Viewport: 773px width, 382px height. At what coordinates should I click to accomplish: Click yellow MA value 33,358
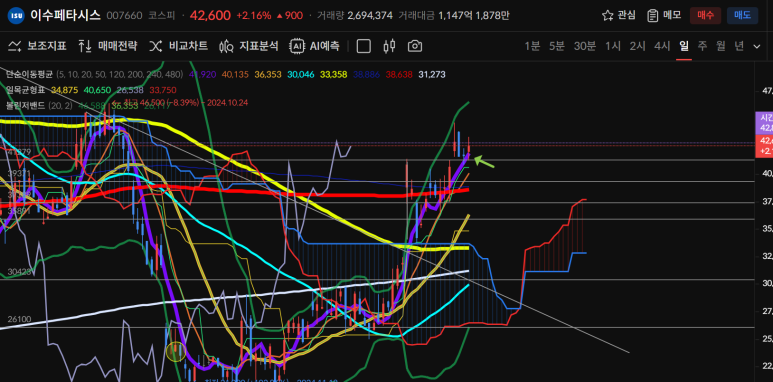tap(334, 74)
